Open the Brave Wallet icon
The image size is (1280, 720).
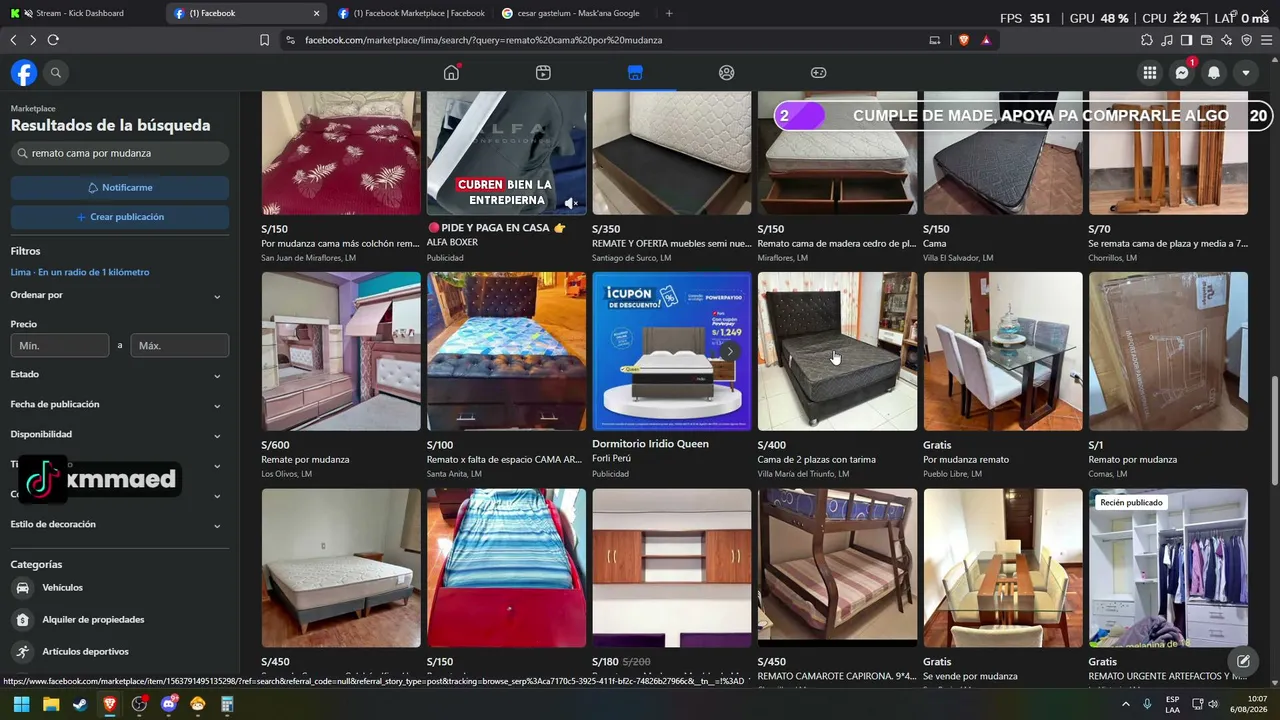click(1207, 40)
